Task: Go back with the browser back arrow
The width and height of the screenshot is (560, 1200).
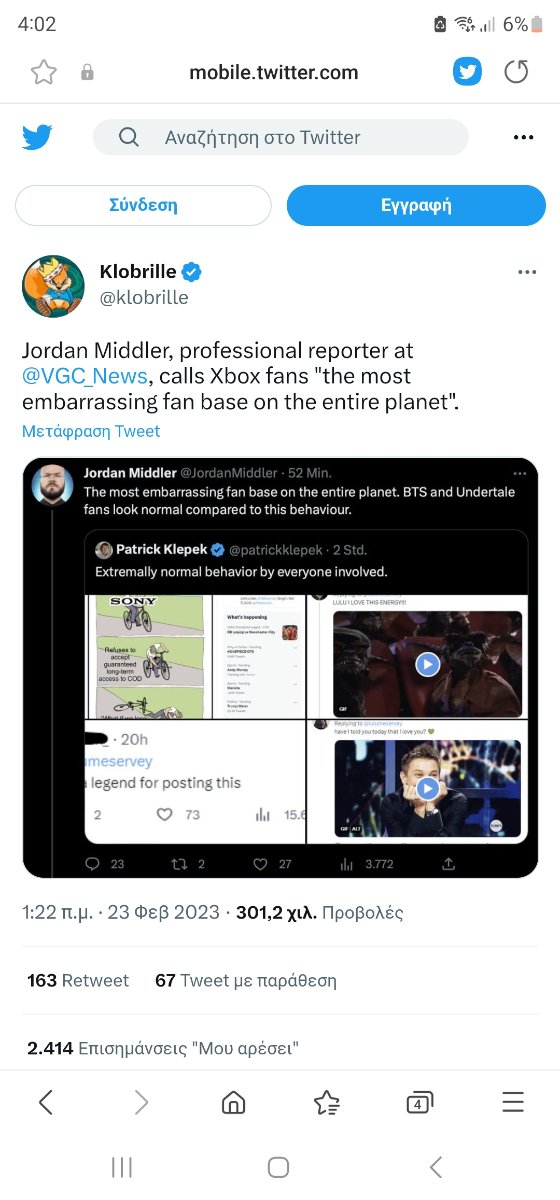Action: click(46, 1102)
